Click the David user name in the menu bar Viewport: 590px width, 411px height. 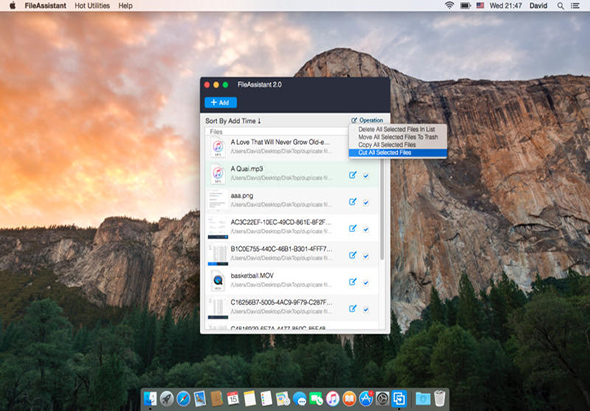point(538,6)
